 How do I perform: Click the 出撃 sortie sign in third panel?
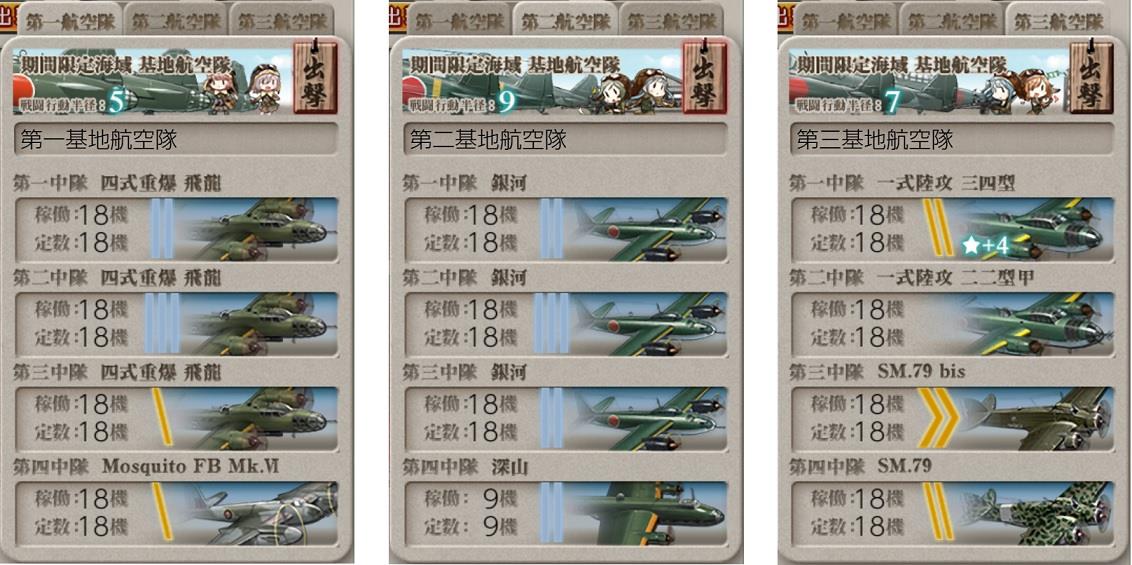[1091, 78]
